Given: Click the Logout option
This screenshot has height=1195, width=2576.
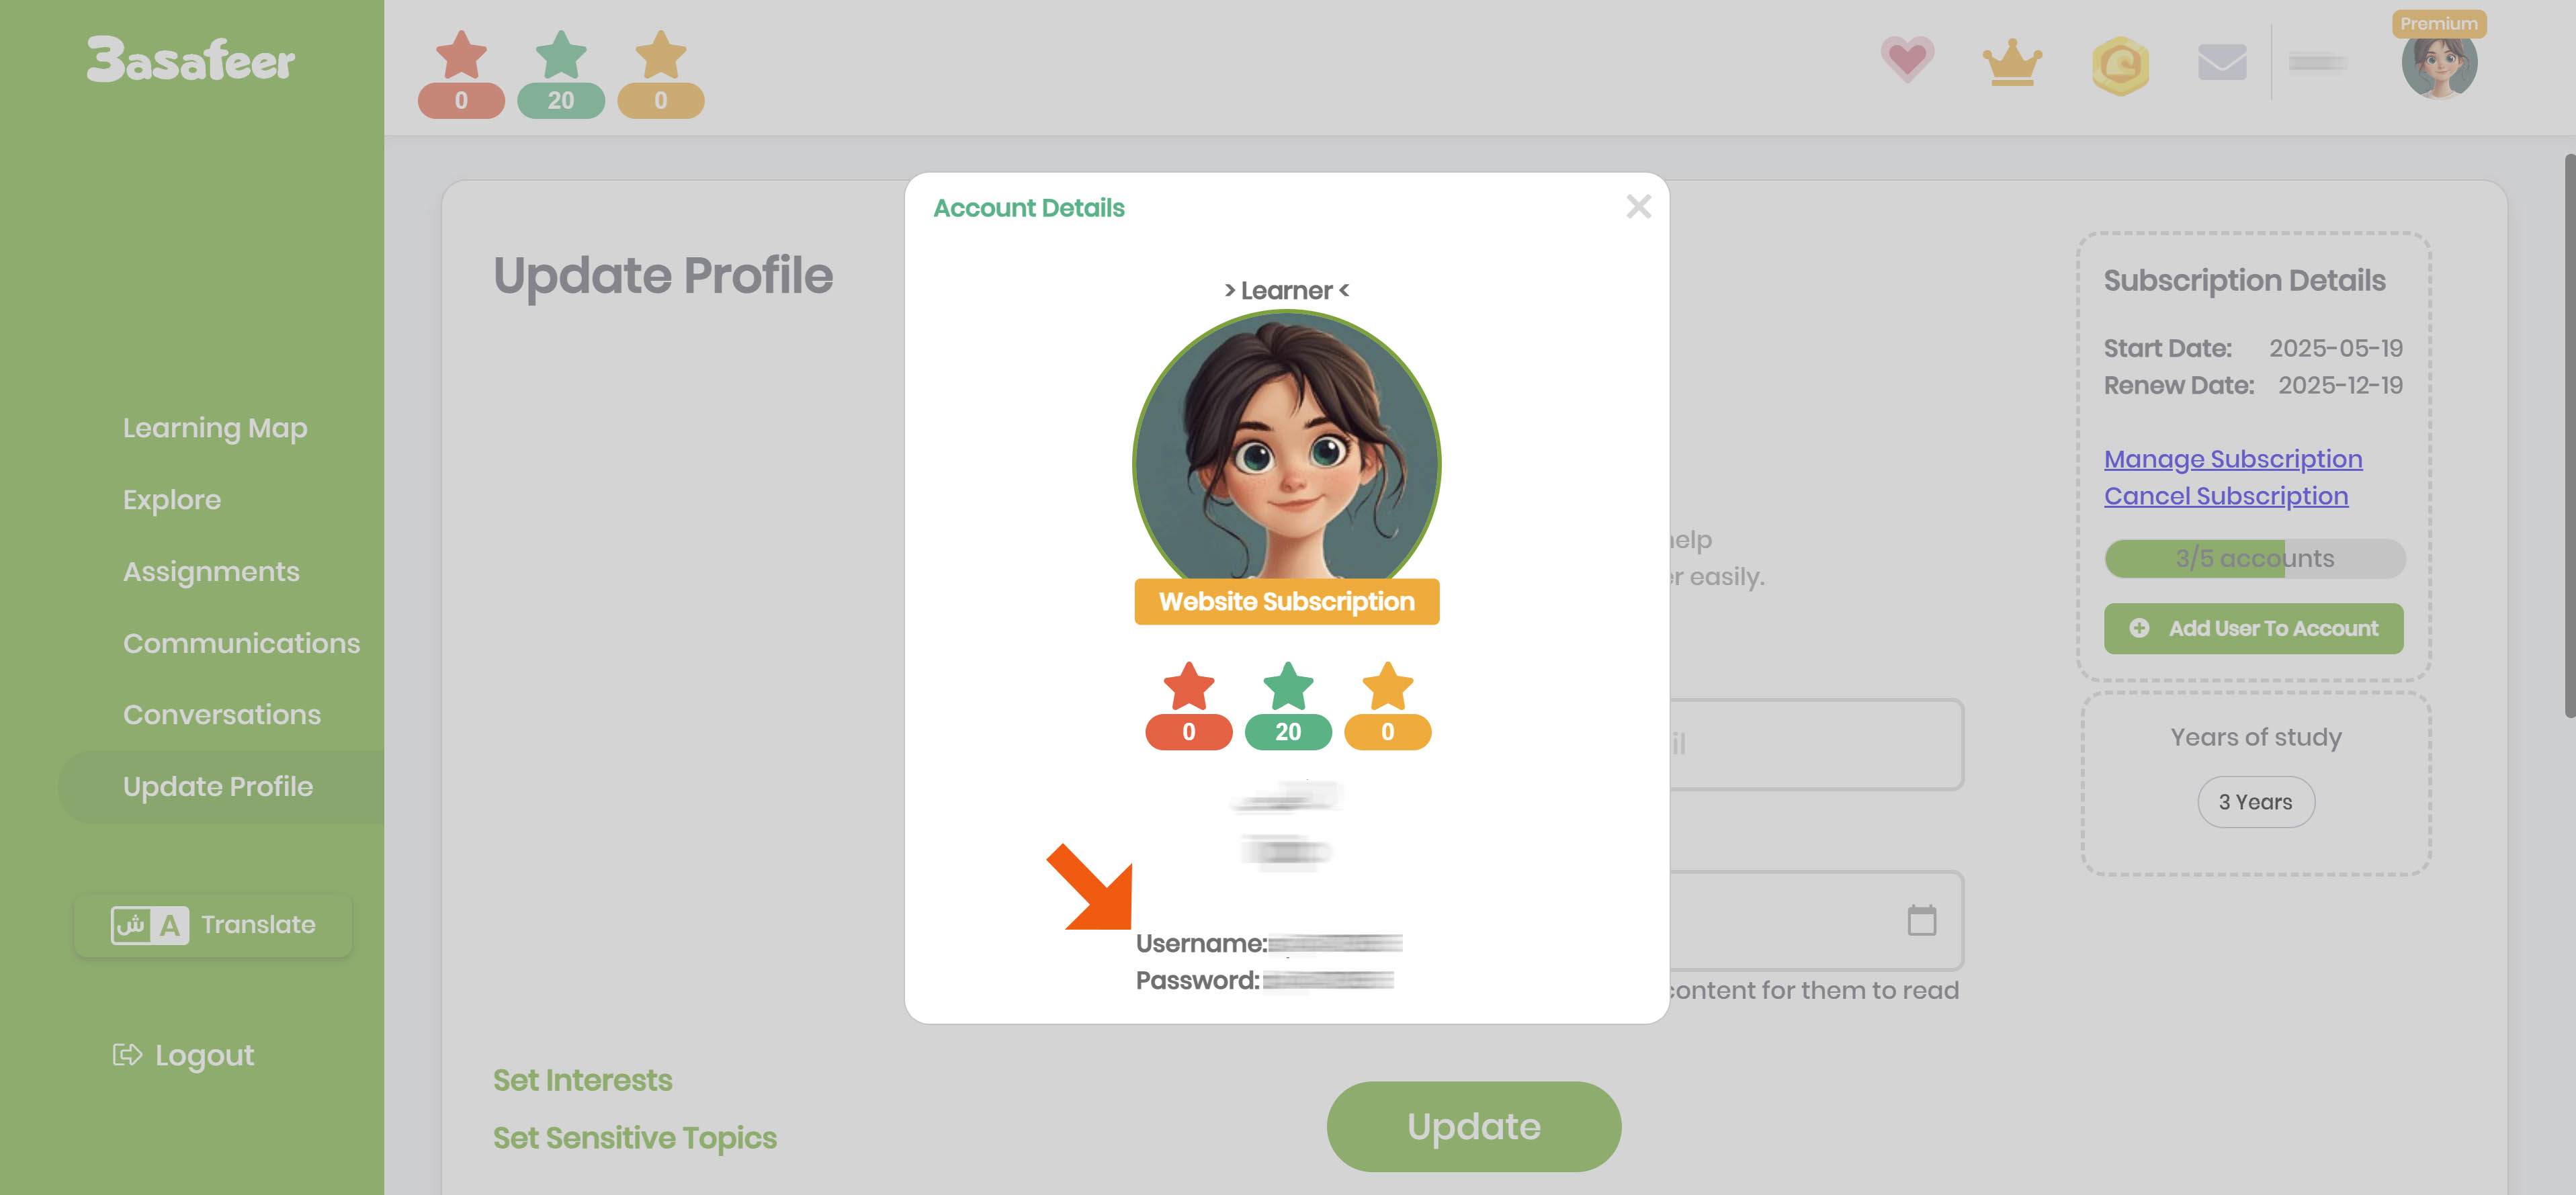Looking at the screenshot, I should coord(184,1056).
